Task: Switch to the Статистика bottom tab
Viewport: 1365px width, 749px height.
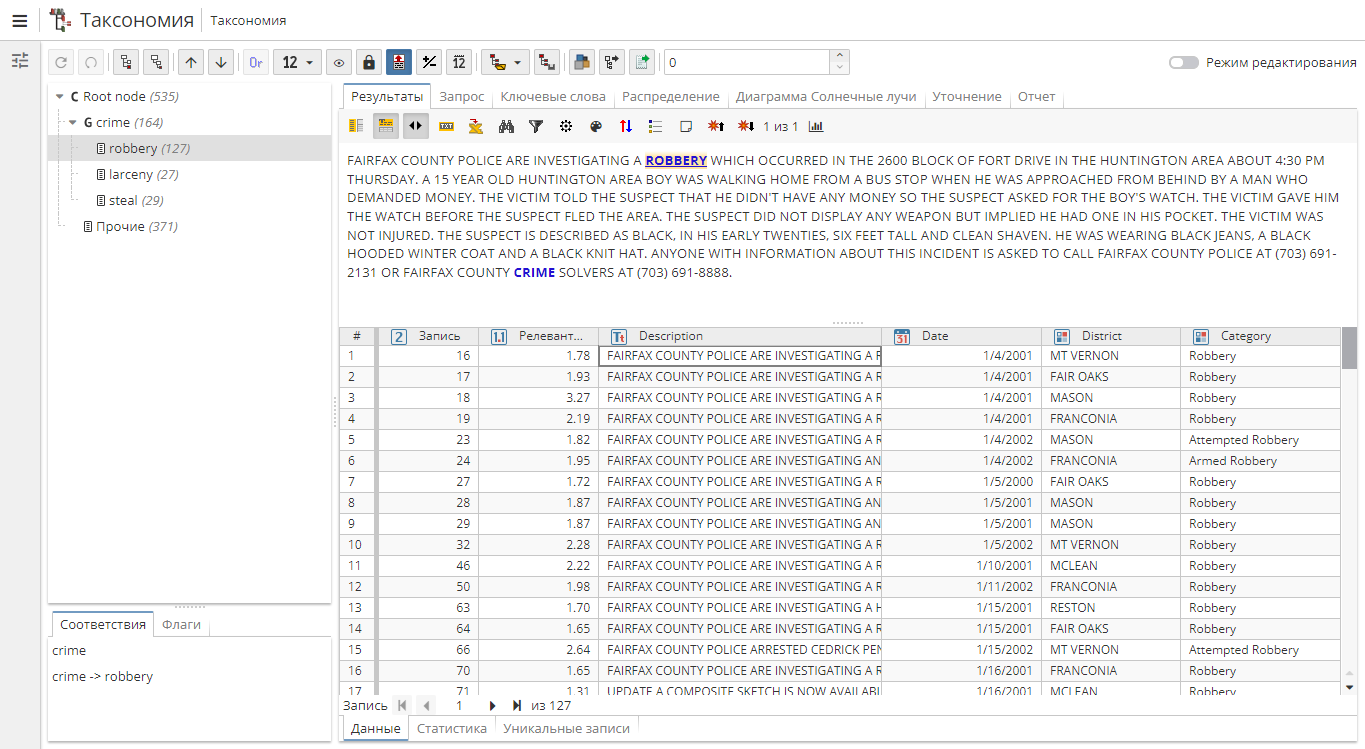Action: 452,728
